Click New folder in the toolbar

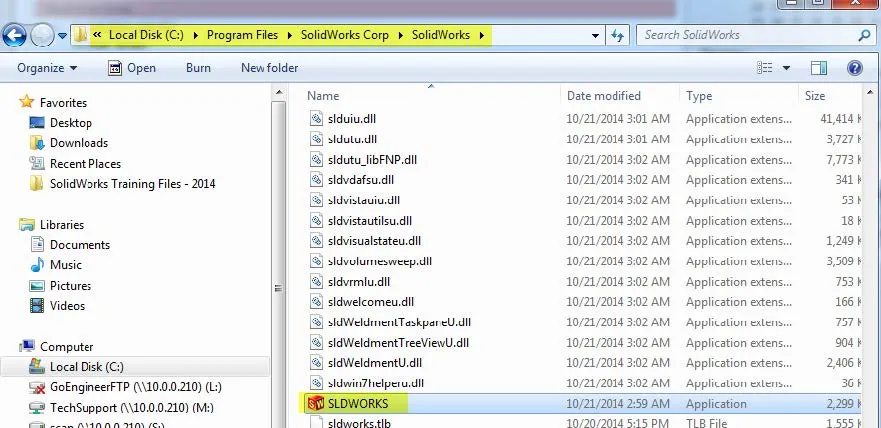click(x=269, y=68)
